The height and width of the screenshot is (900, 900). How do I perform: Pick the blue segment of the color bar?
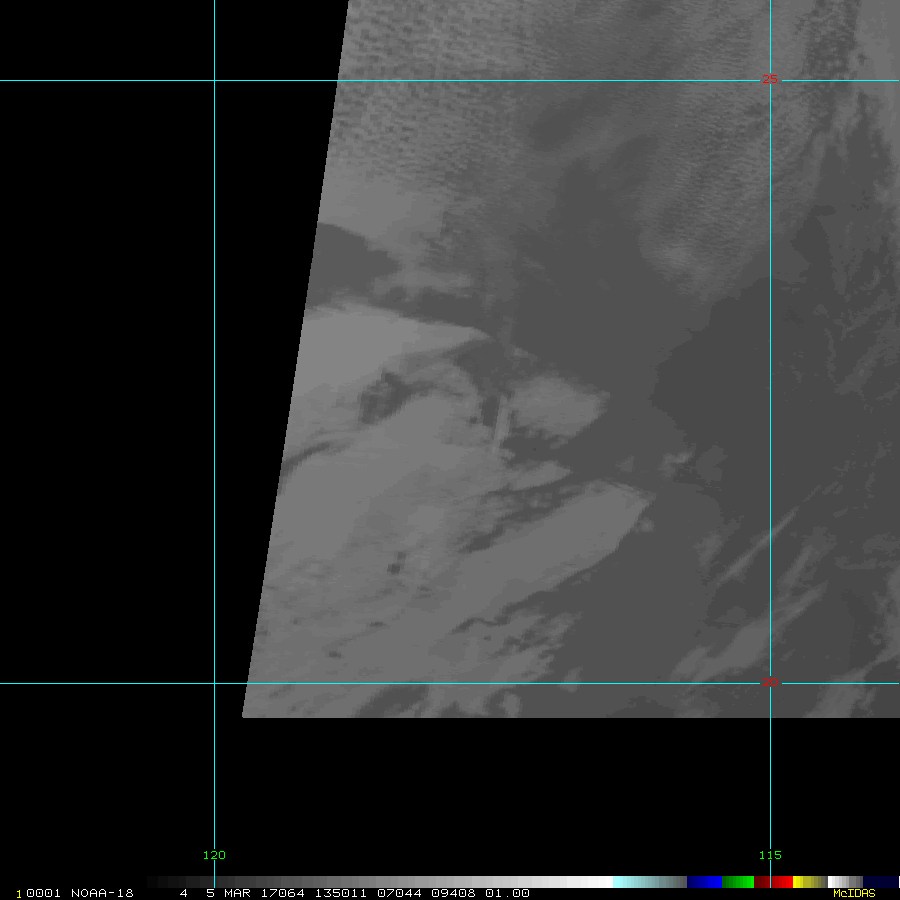pos(704,882)
